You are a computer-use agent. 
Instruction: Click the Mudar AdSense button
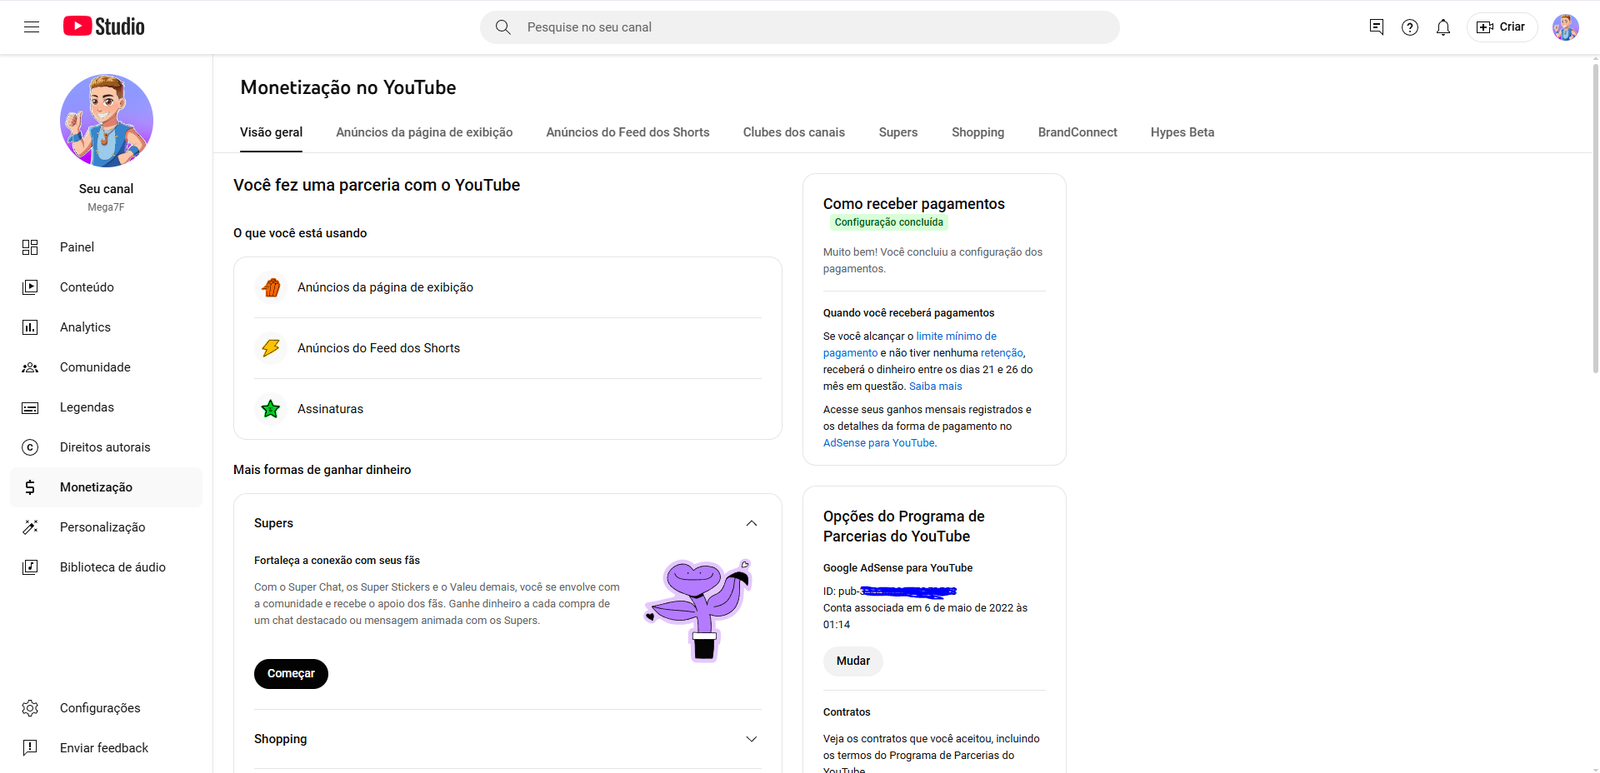853,661
